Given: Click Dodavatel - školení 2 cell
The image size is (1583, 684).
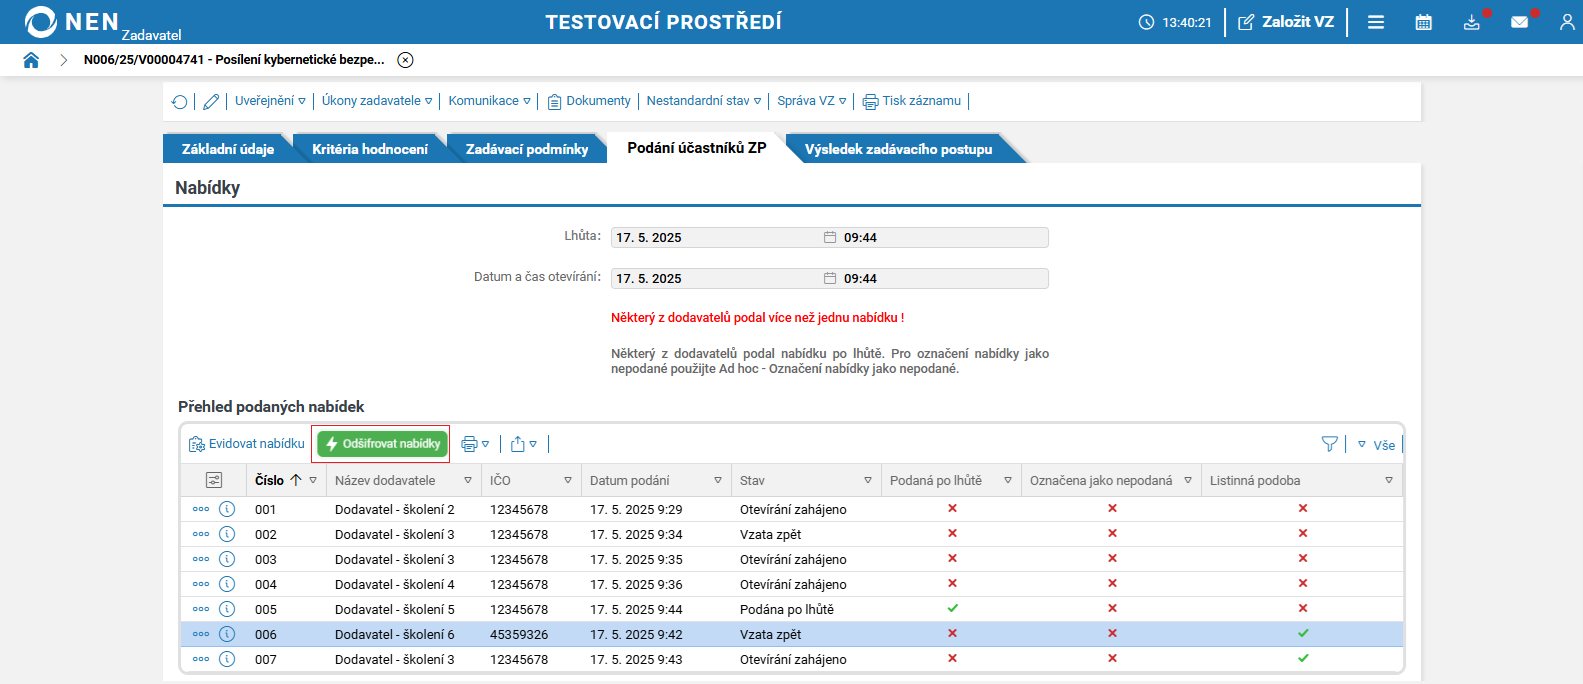Looking at the screenshot, I should tap(395, 509).
